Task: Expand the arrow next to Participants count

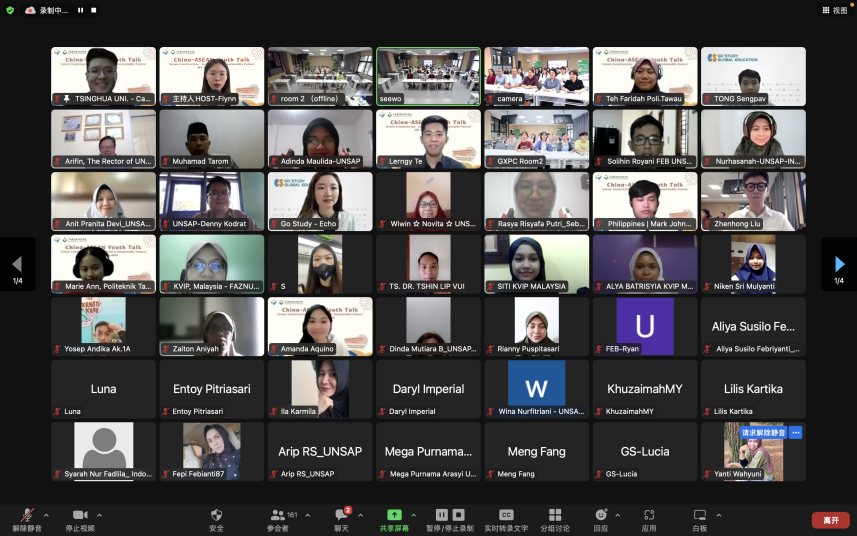Action: [x=307, y=515]
